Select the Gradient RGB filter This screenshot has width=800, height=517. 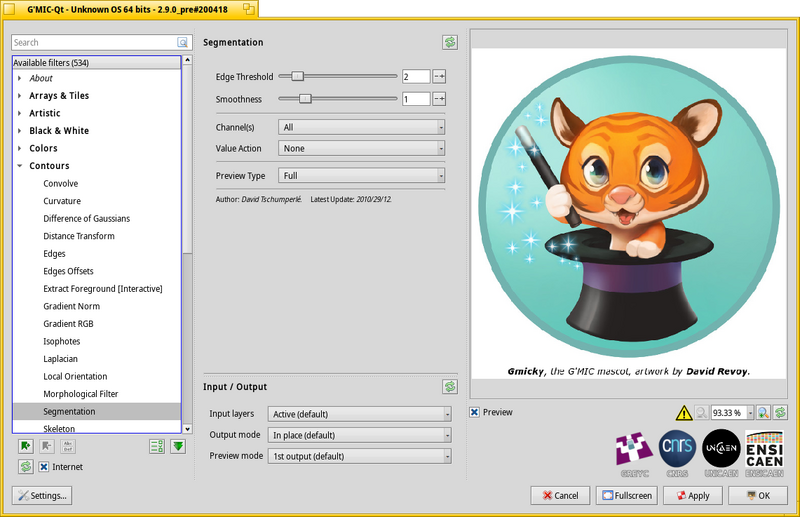(68, 324)
